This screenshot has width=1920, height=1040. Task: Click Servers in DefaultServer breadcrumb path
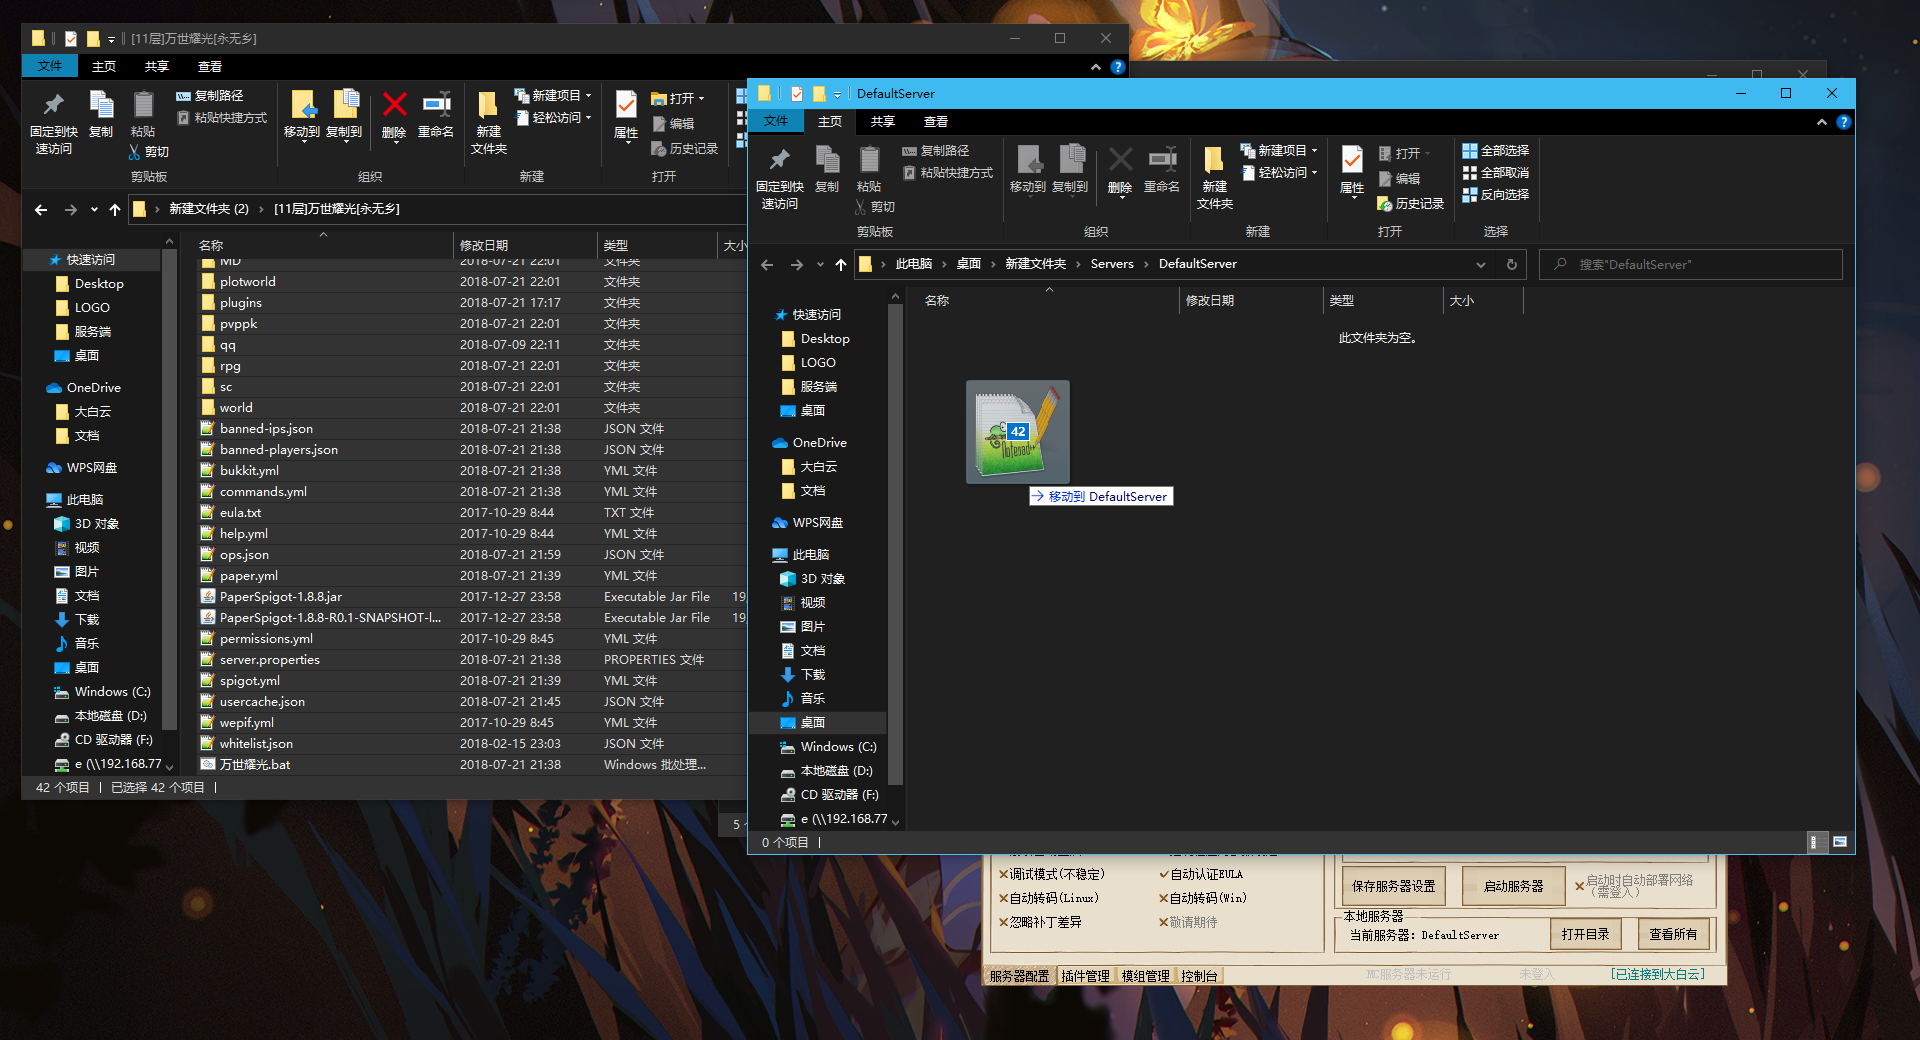(1112, 264)
